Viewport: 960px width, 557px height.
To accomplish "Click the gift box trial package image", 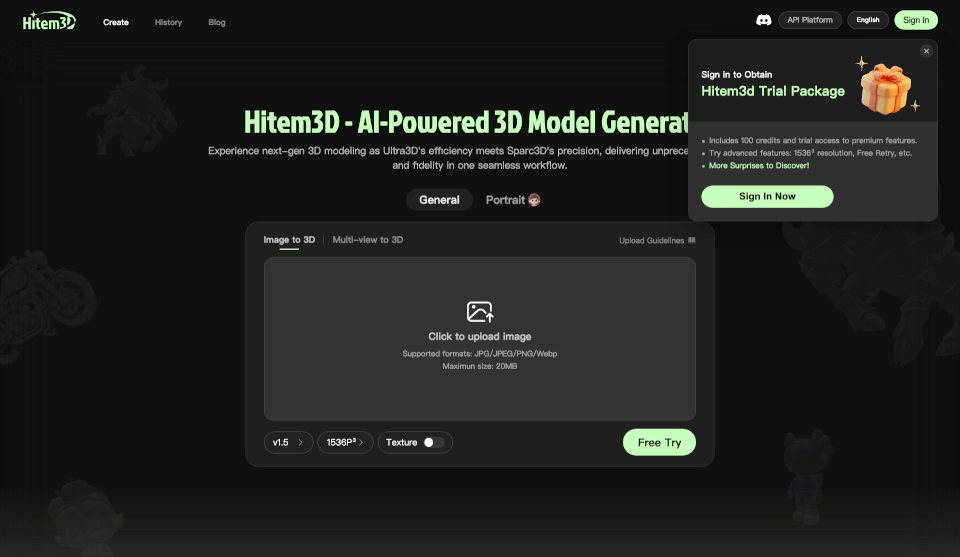I will [886, 88].
